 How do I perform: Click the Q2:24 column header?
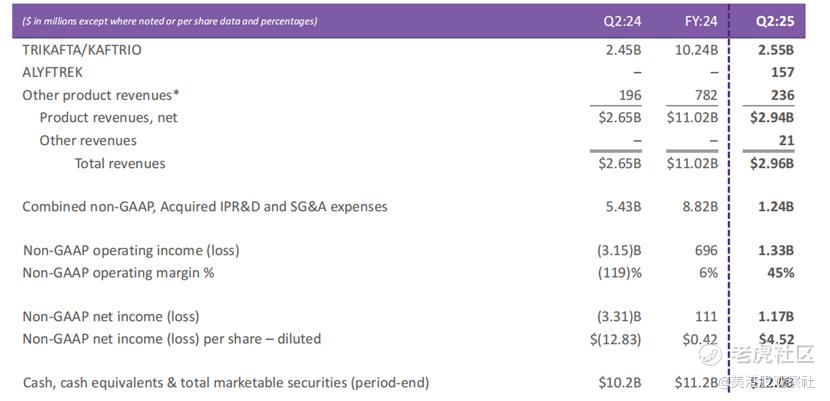(622, 21)
